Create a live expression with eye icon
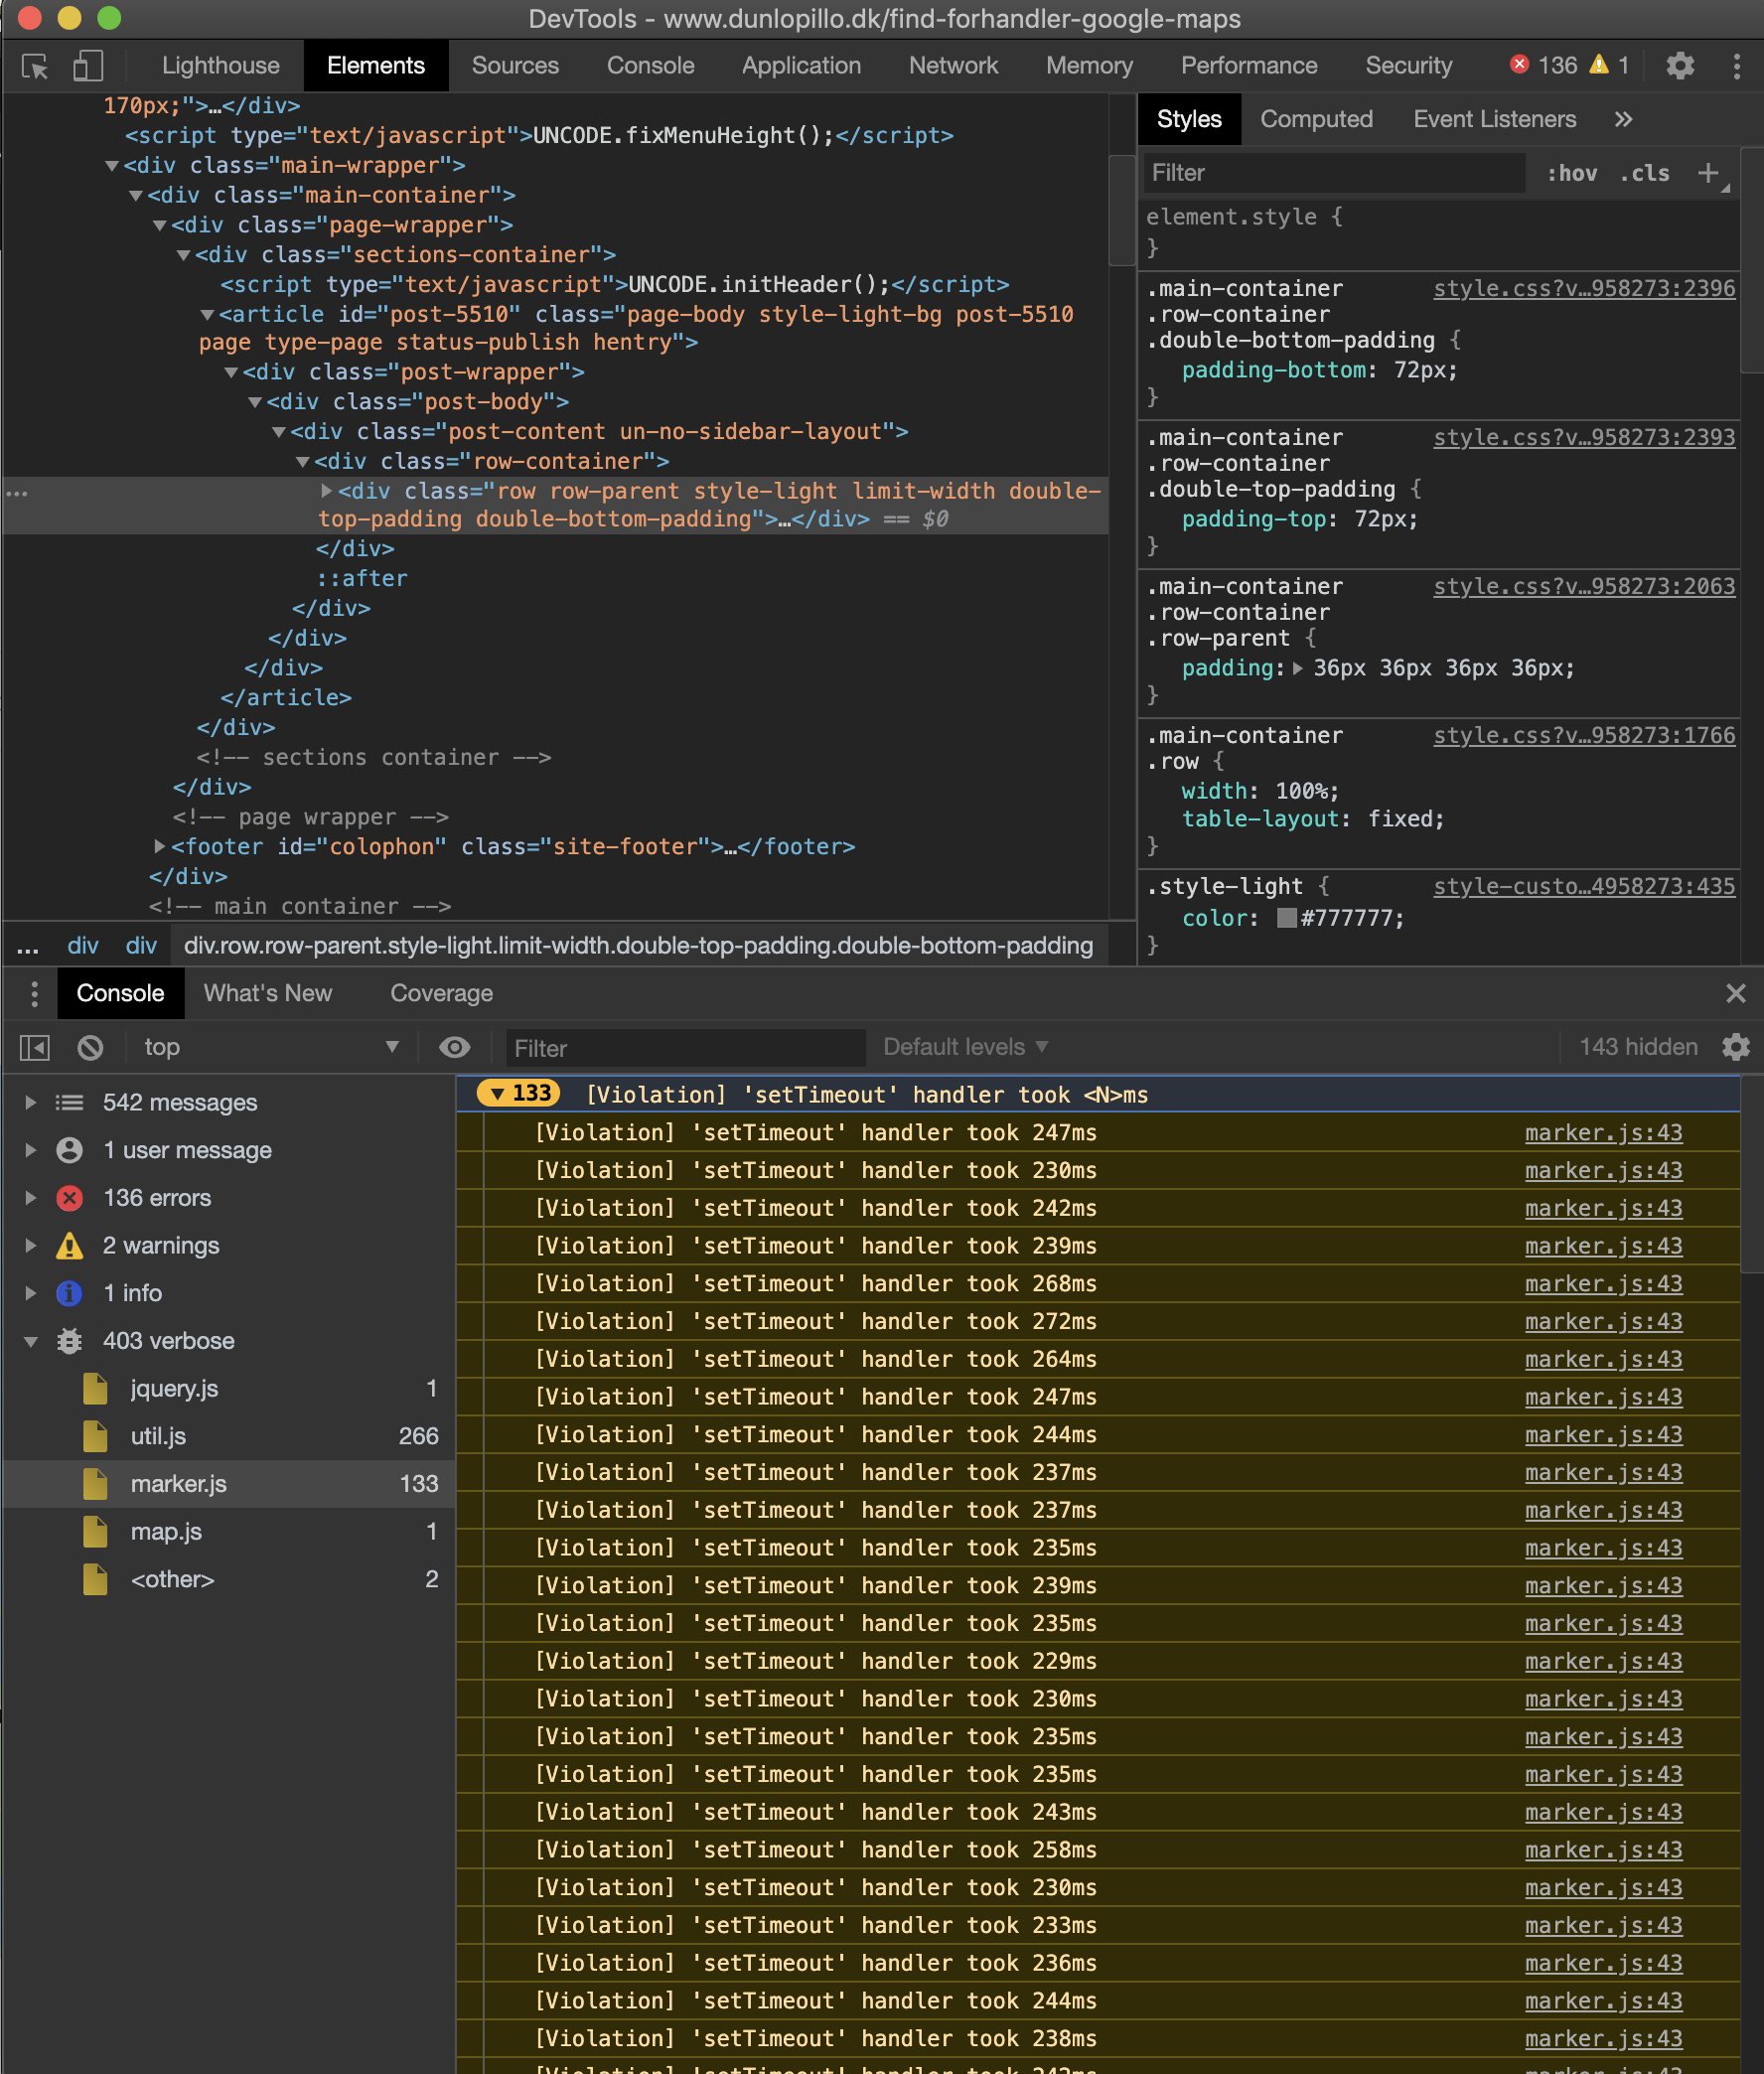This screenshot has height=2074, width=1764. [x=455, y=1047]
